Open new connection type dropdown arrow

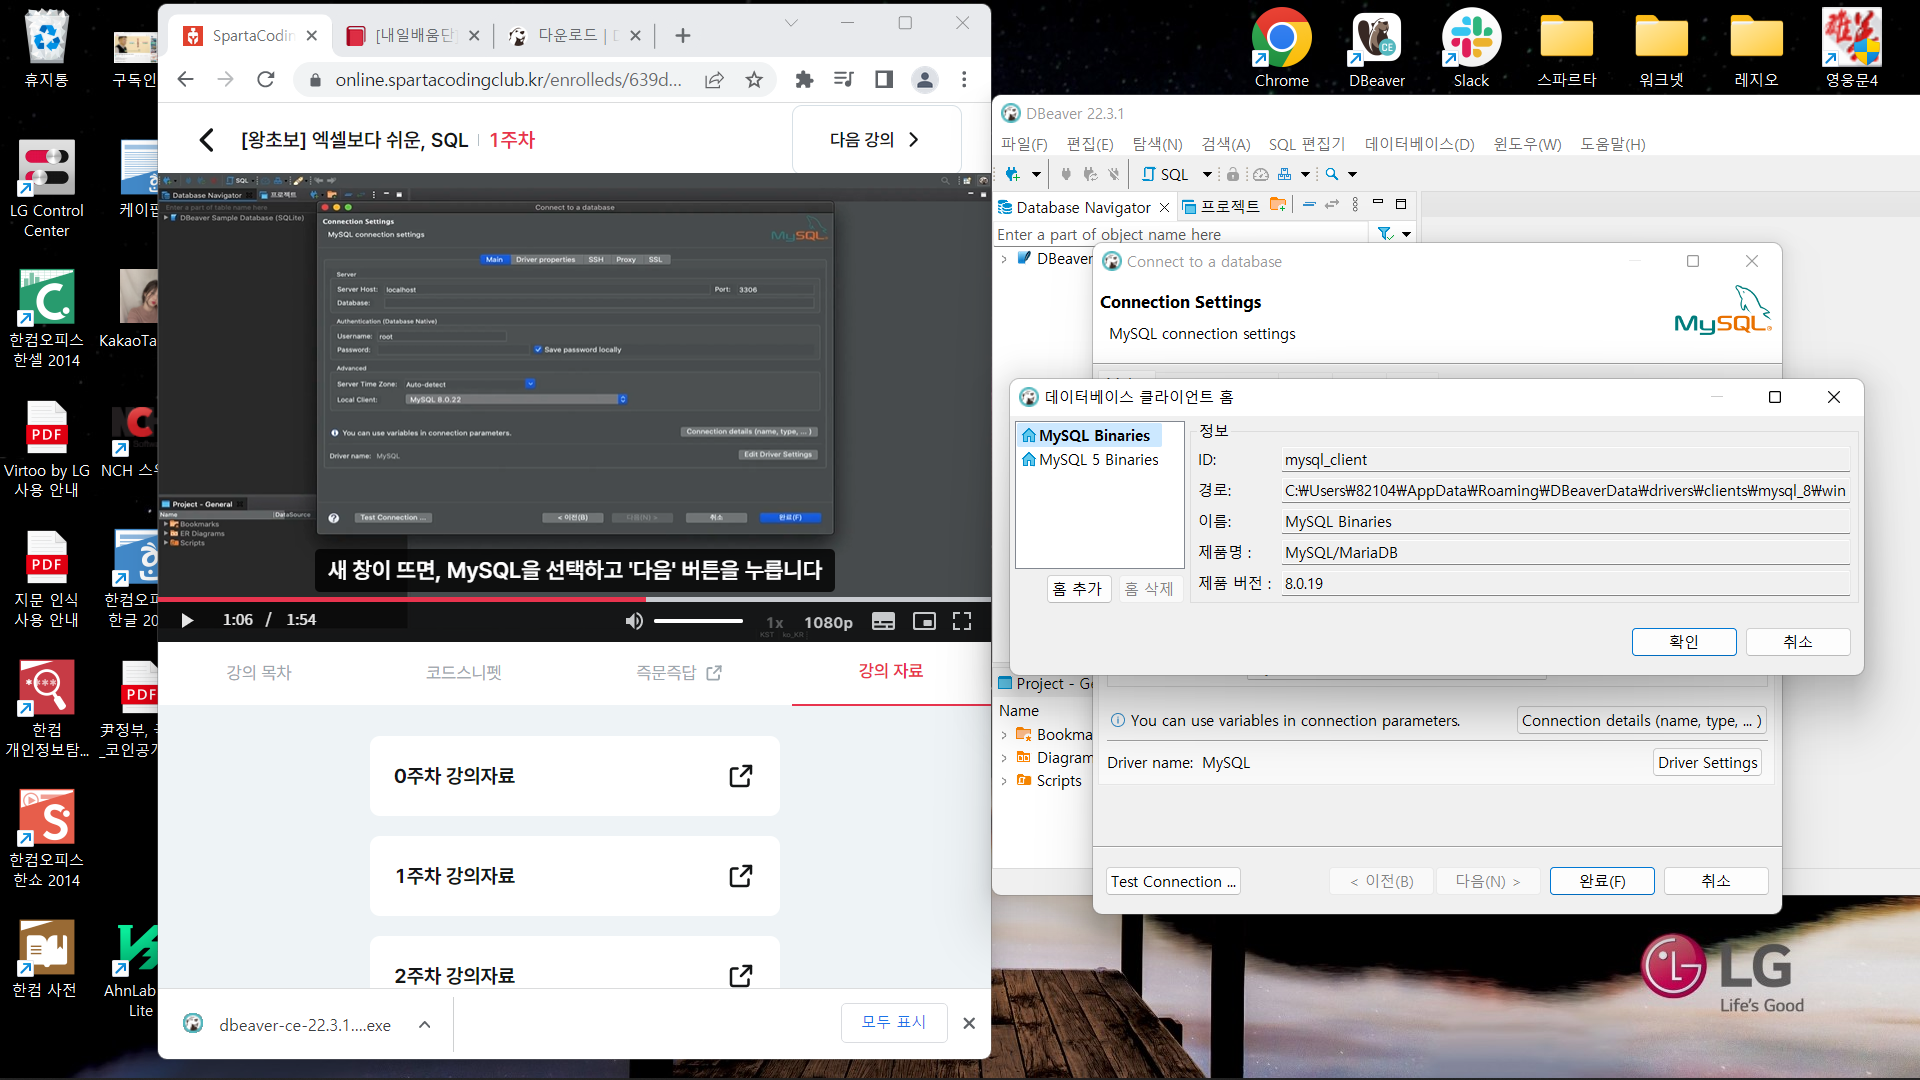(x=1036, y=174)
